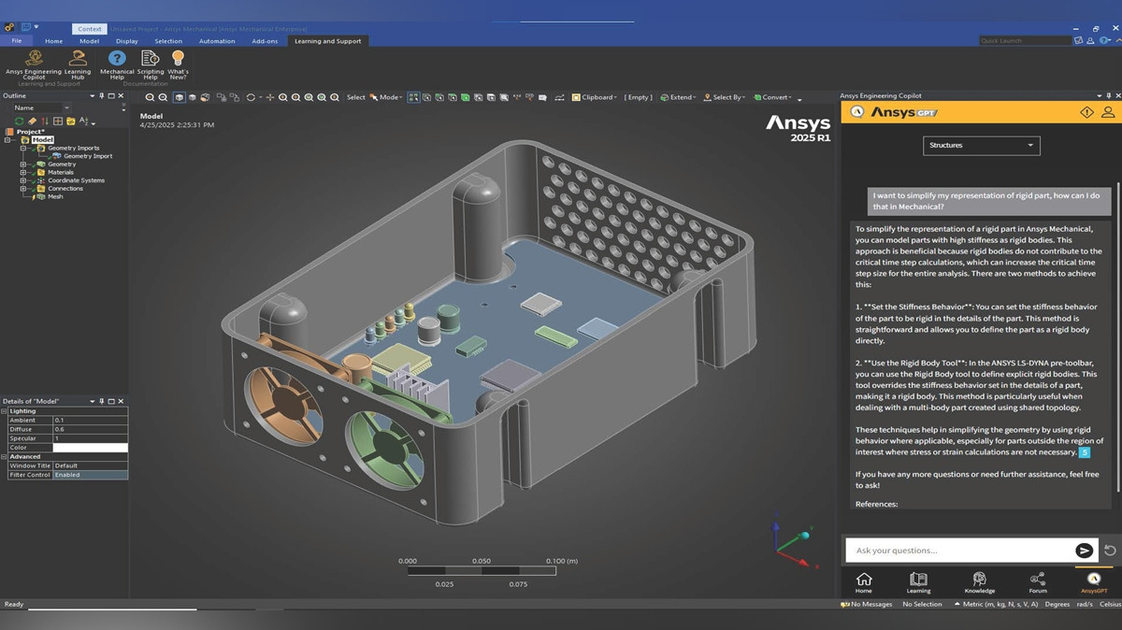The width and height of the screenshot is (1122, 630).
Task: Open the Structures dropdown in Copilot
Action: (x=981, y=145)
